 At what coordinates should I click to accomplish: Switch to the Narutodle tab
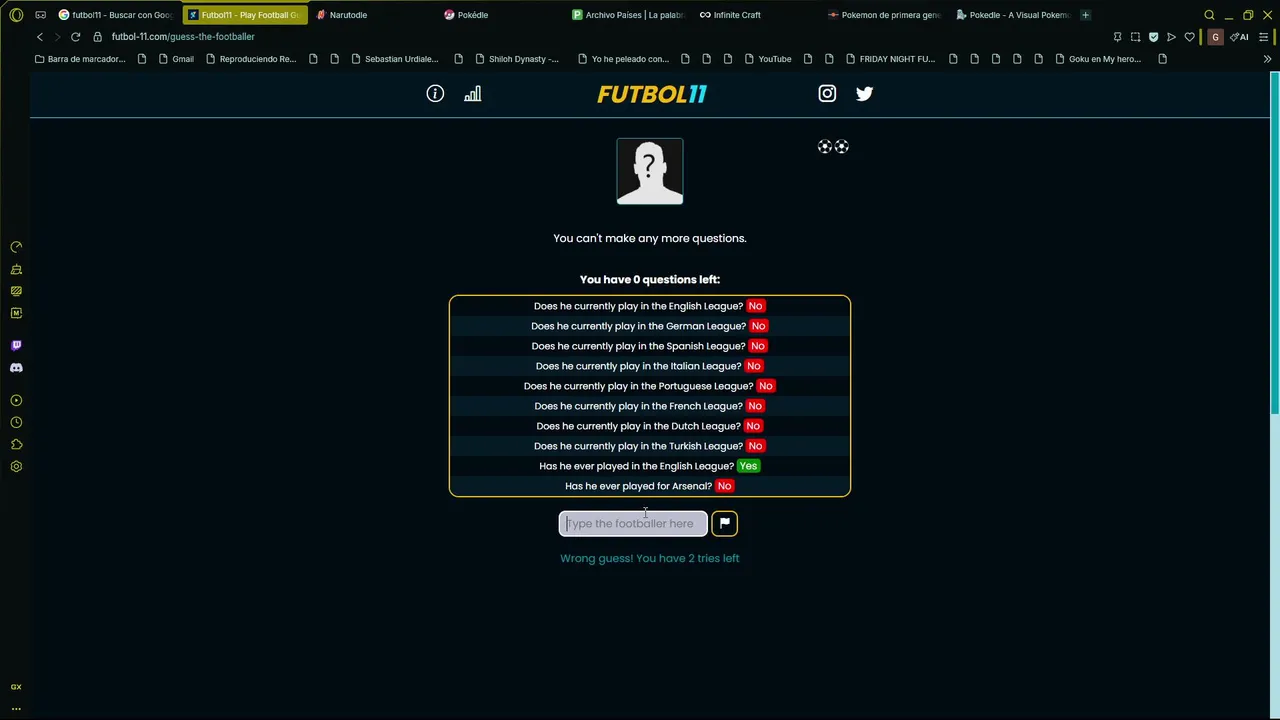348,15
